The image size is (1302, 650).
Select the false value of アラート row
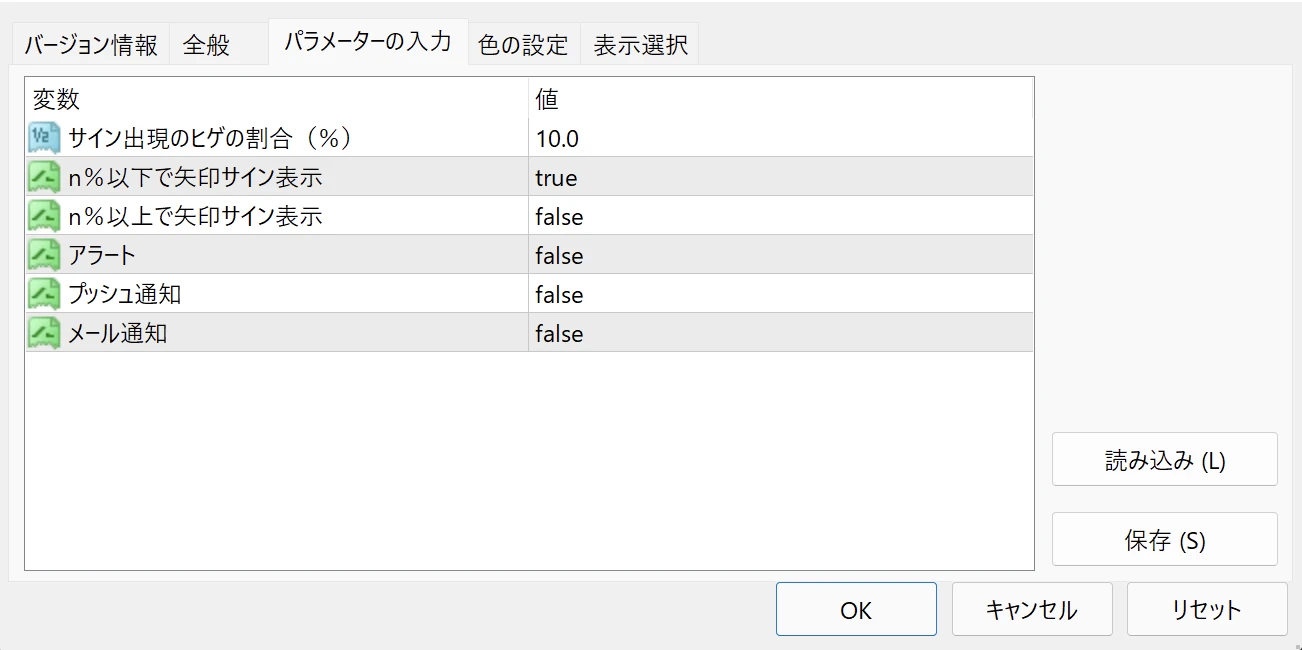pyautogui.click(x=559, y=256)
